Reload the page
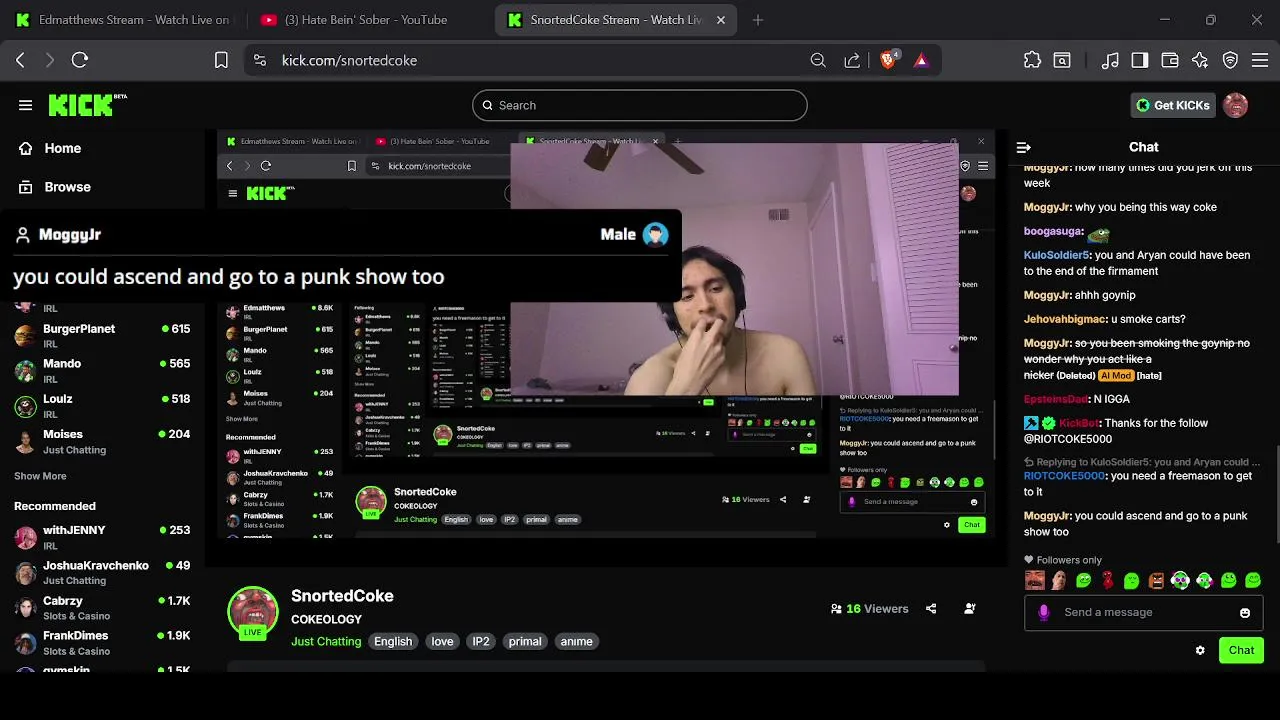1280x720 pixels. [x=80, y=60]
